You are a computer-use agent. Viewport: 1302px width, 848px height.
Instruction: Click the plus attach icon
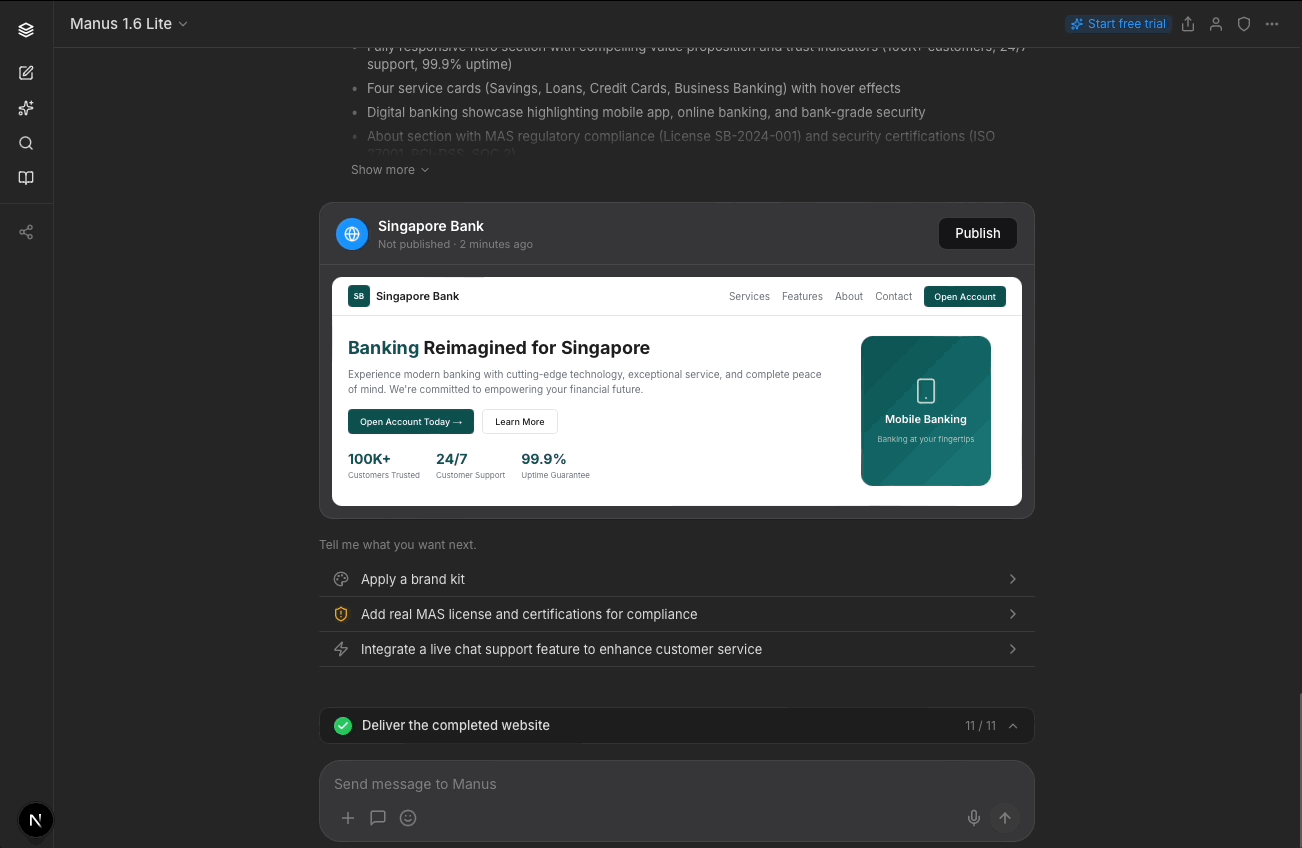point(348,818)
